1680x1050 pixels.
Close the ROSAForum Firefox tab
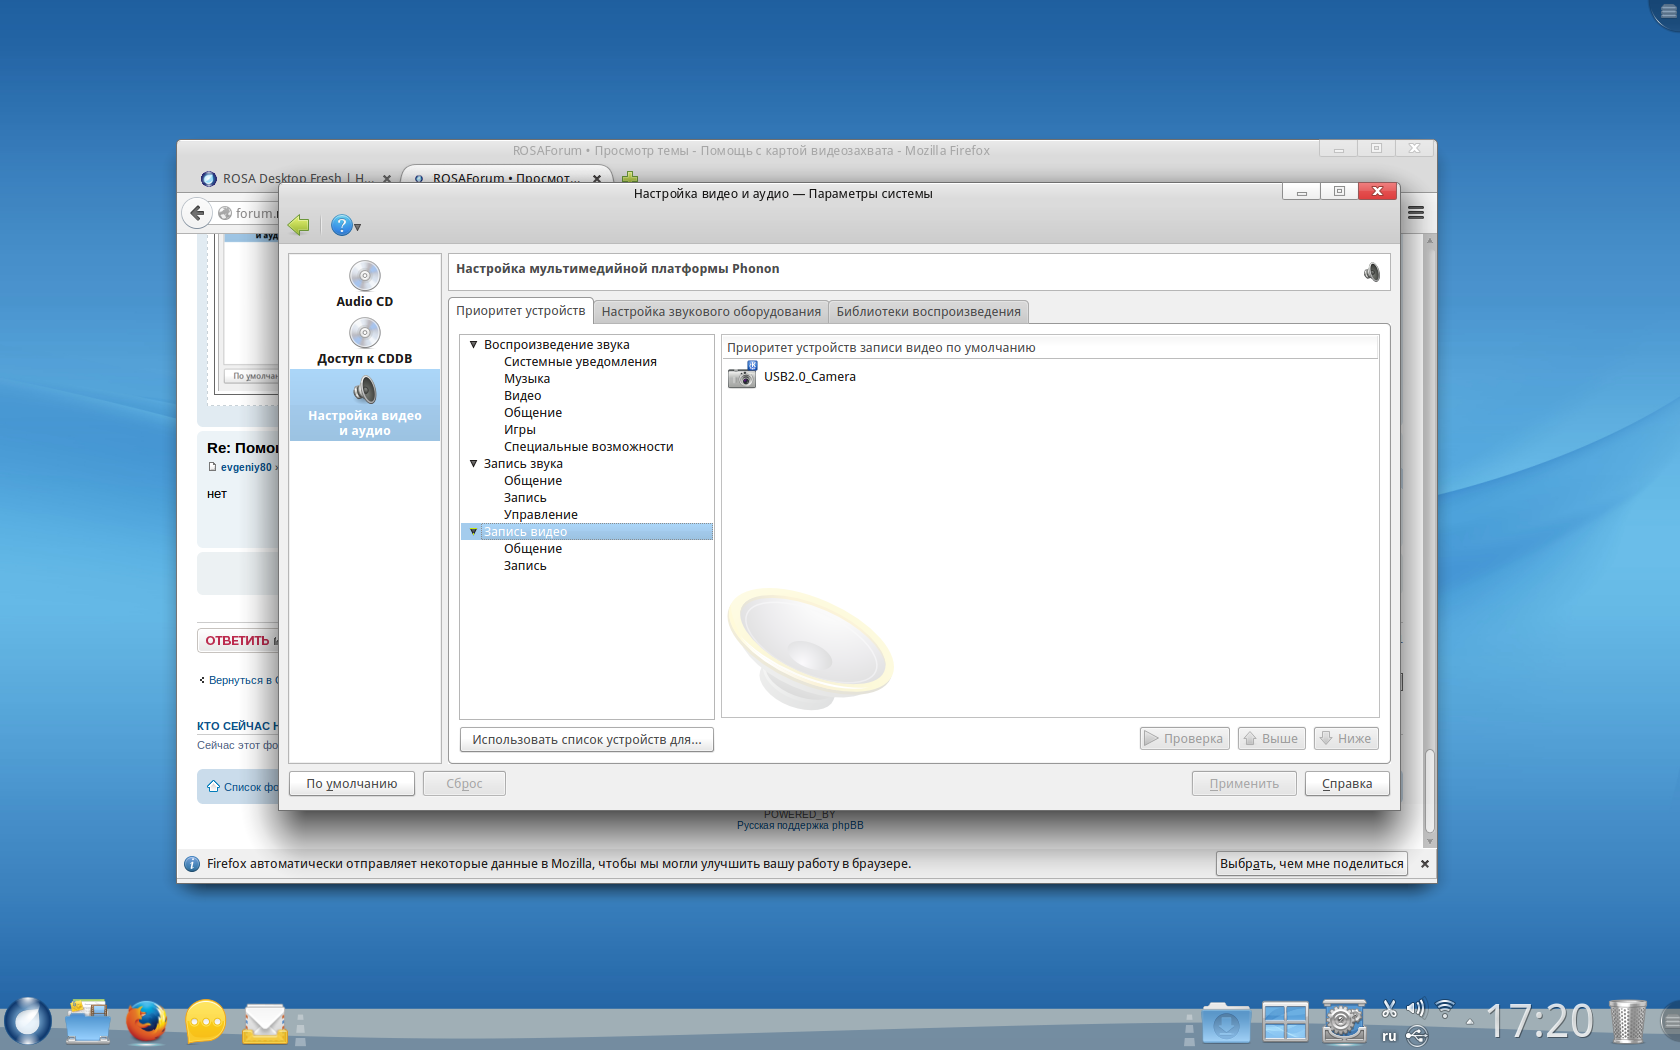point(597,179)
